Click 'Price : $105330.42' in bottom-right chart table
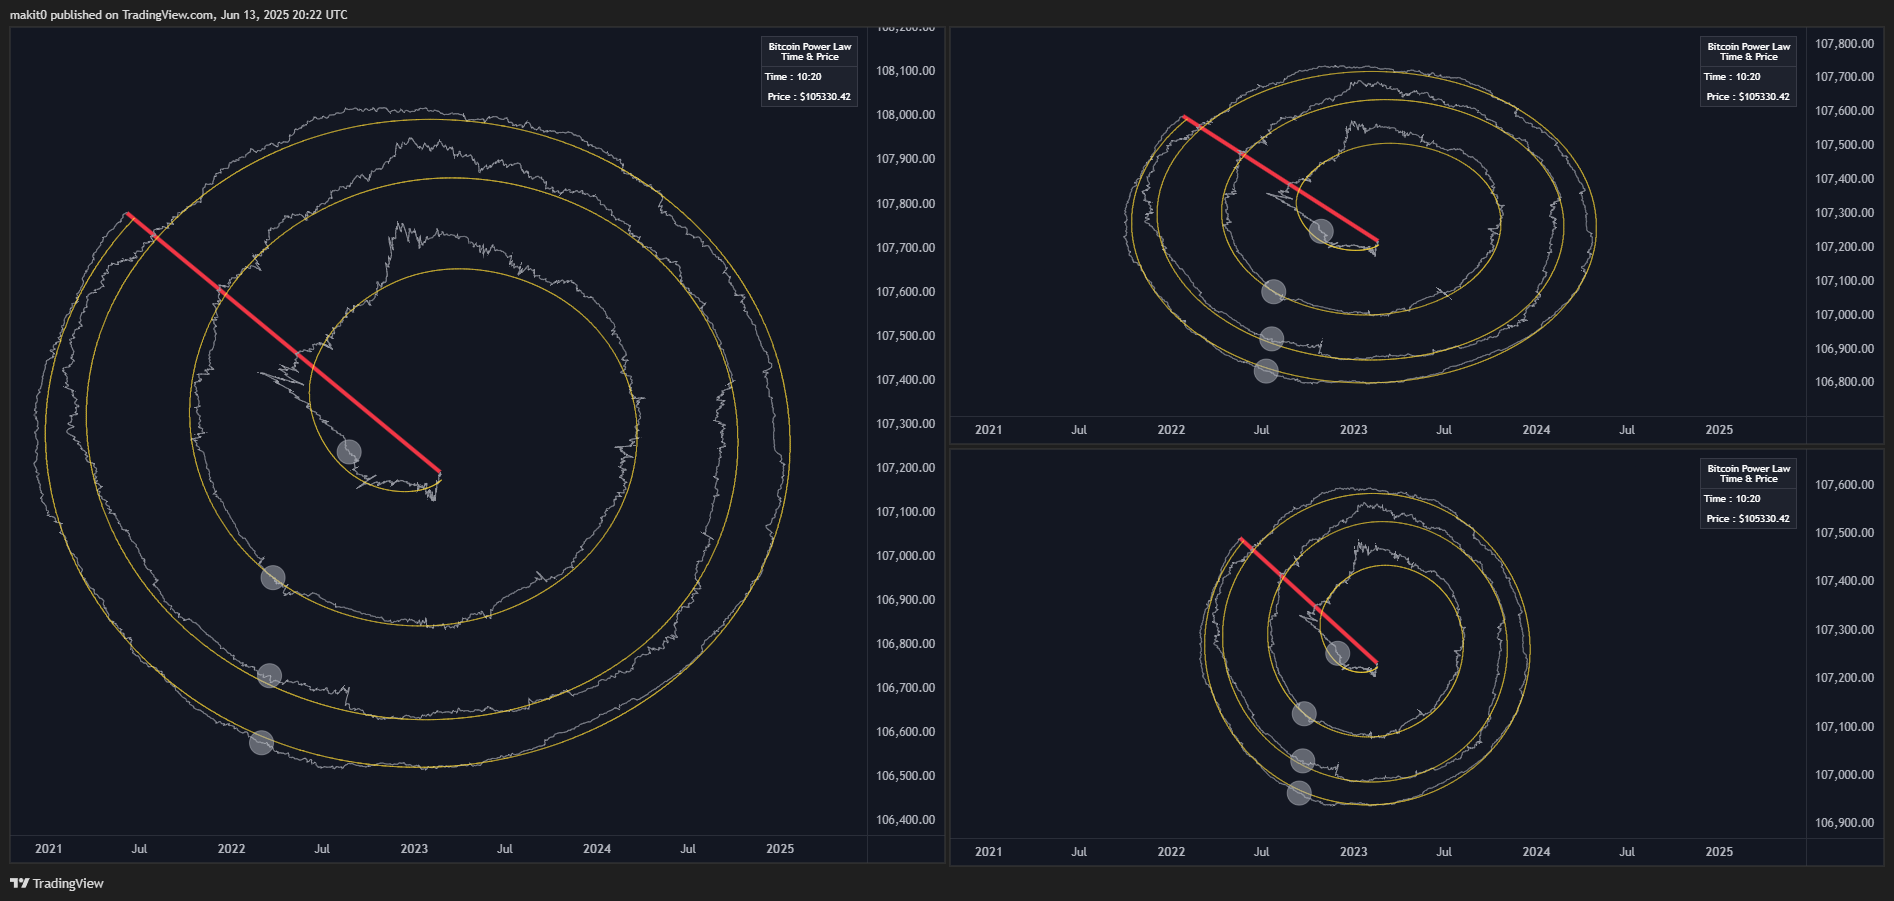This screenshot has height=901, width=1894. click(1748, 519)
